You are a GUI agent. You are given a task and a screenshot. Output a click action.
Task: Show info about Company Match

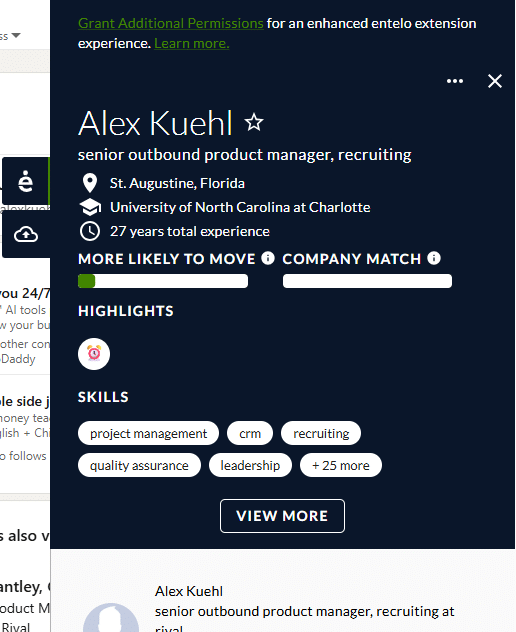[434, 258]
